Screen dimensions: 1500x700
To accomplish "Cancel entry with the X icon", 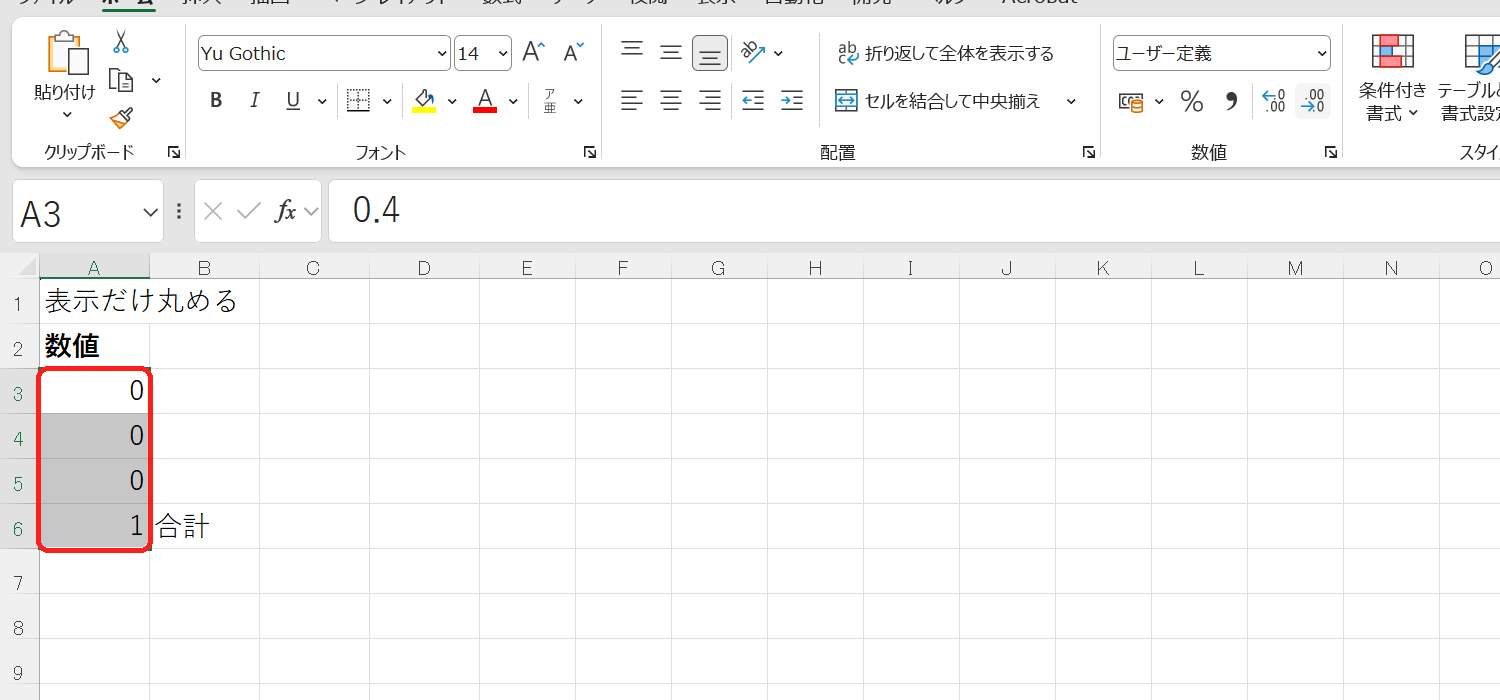I will pos(212,211).
